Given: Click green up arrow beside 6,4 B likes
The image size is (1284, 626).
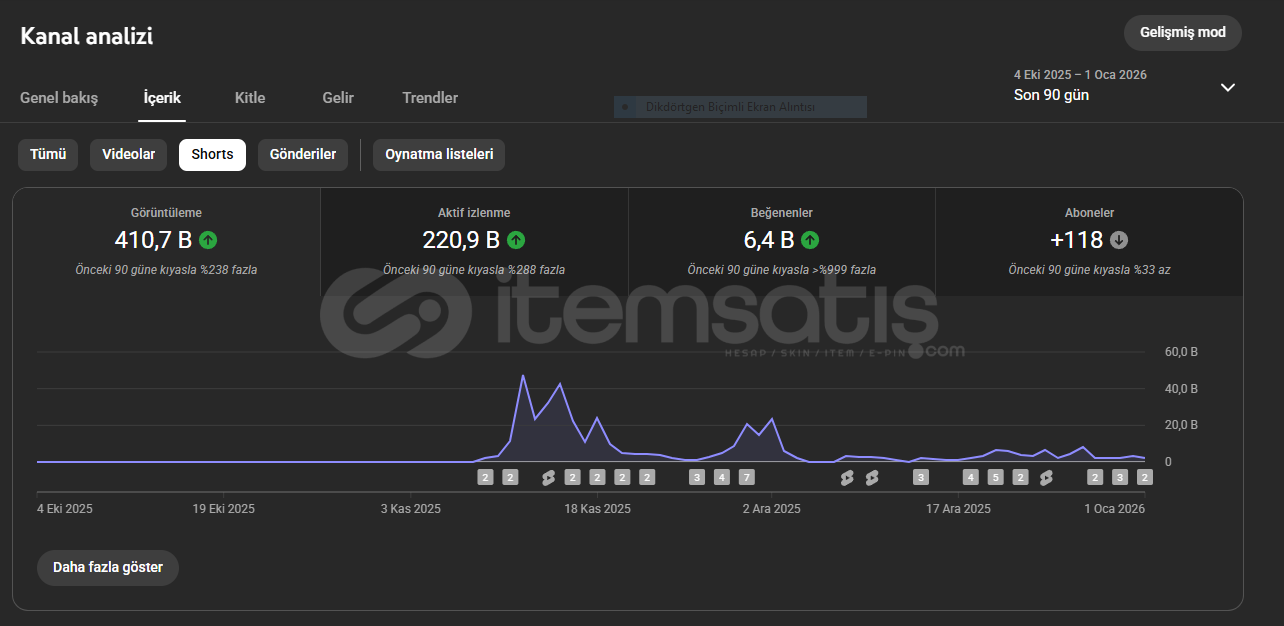Looking at the screenshot, I should coord(810,240).
